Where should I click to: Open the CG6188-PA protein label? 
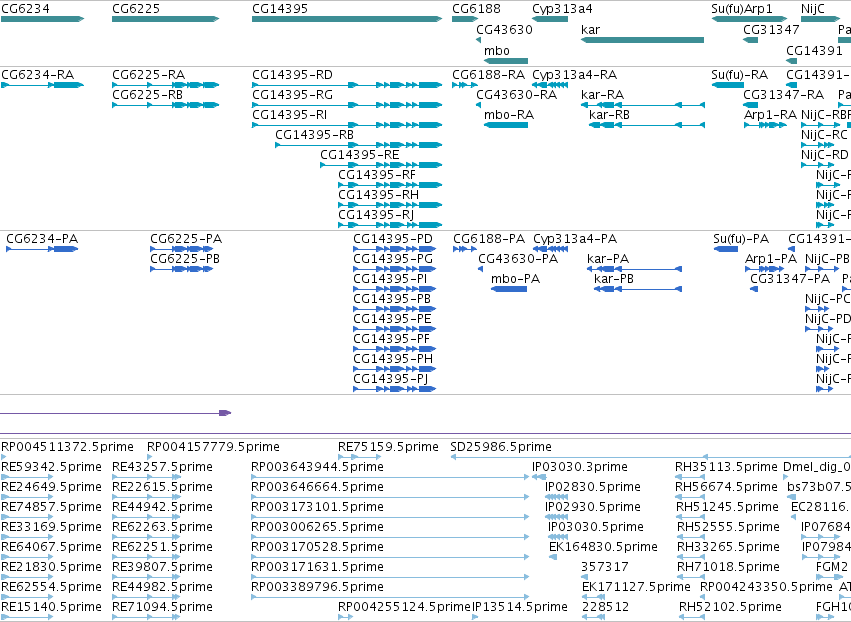489,239
